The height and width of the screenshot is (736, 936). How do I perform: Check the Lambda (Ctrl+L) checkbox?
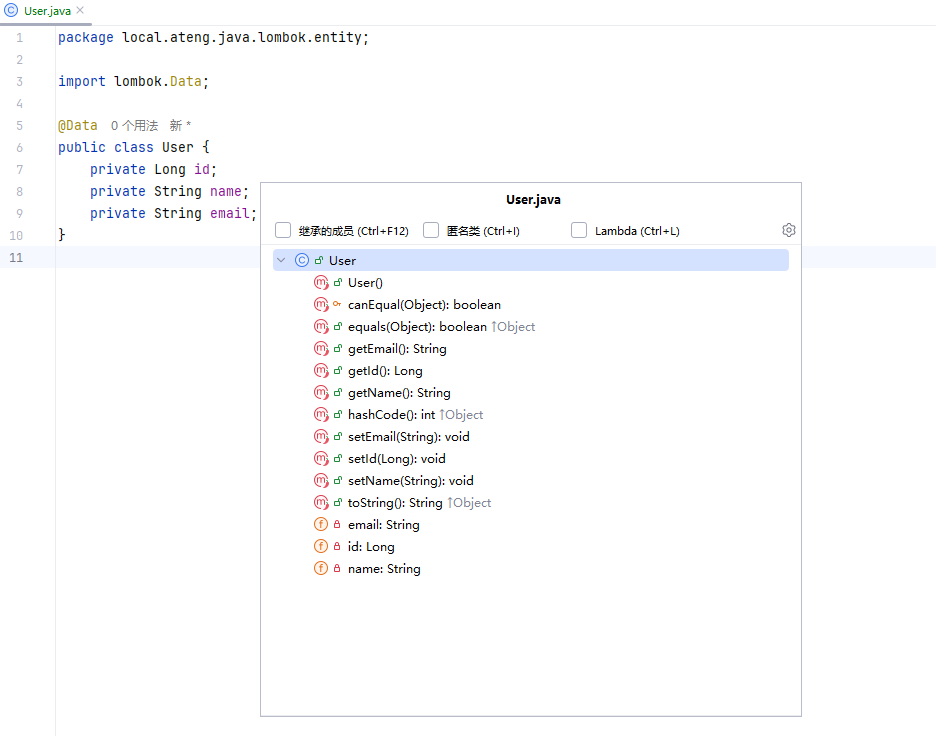click(579, 231)
